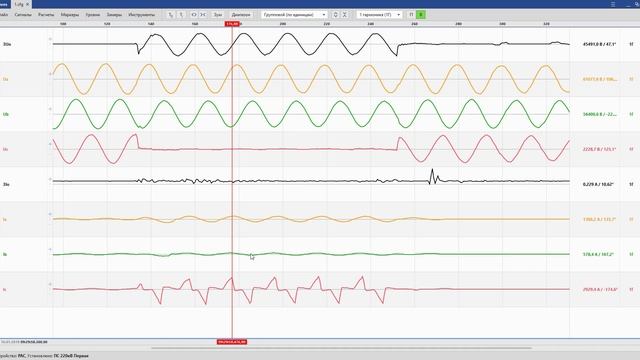Click the 1Г harmonic indicator of Uc row

631,149
